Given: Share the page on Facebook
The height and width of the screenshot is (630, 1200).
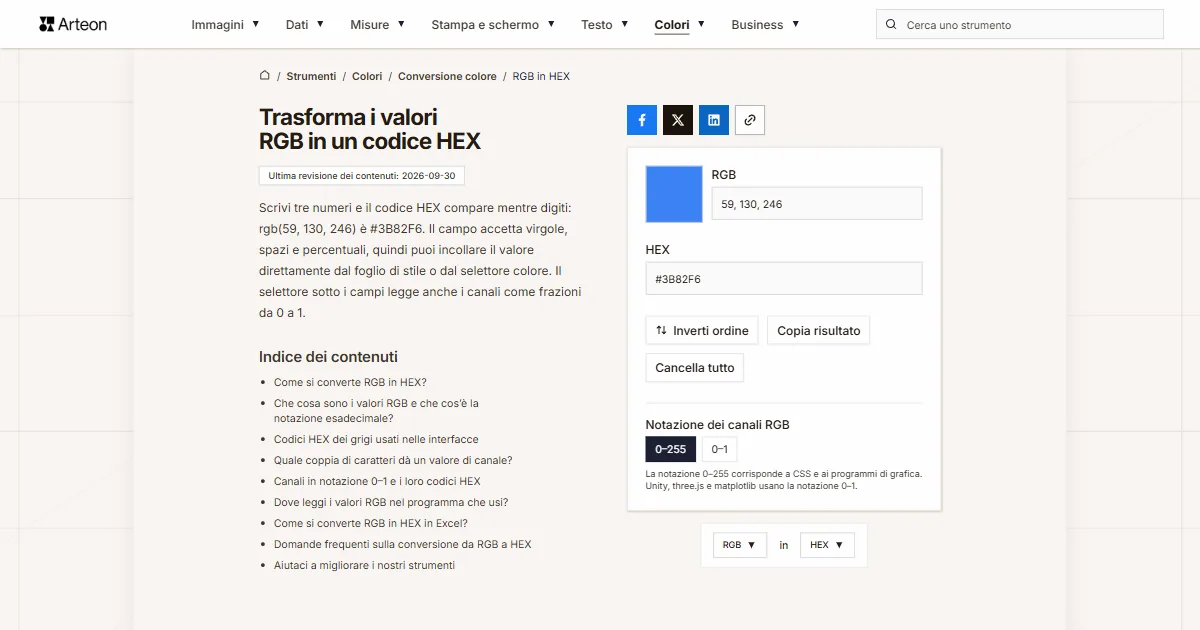Looking at the screenshot, I should click(x=642, y=120).
